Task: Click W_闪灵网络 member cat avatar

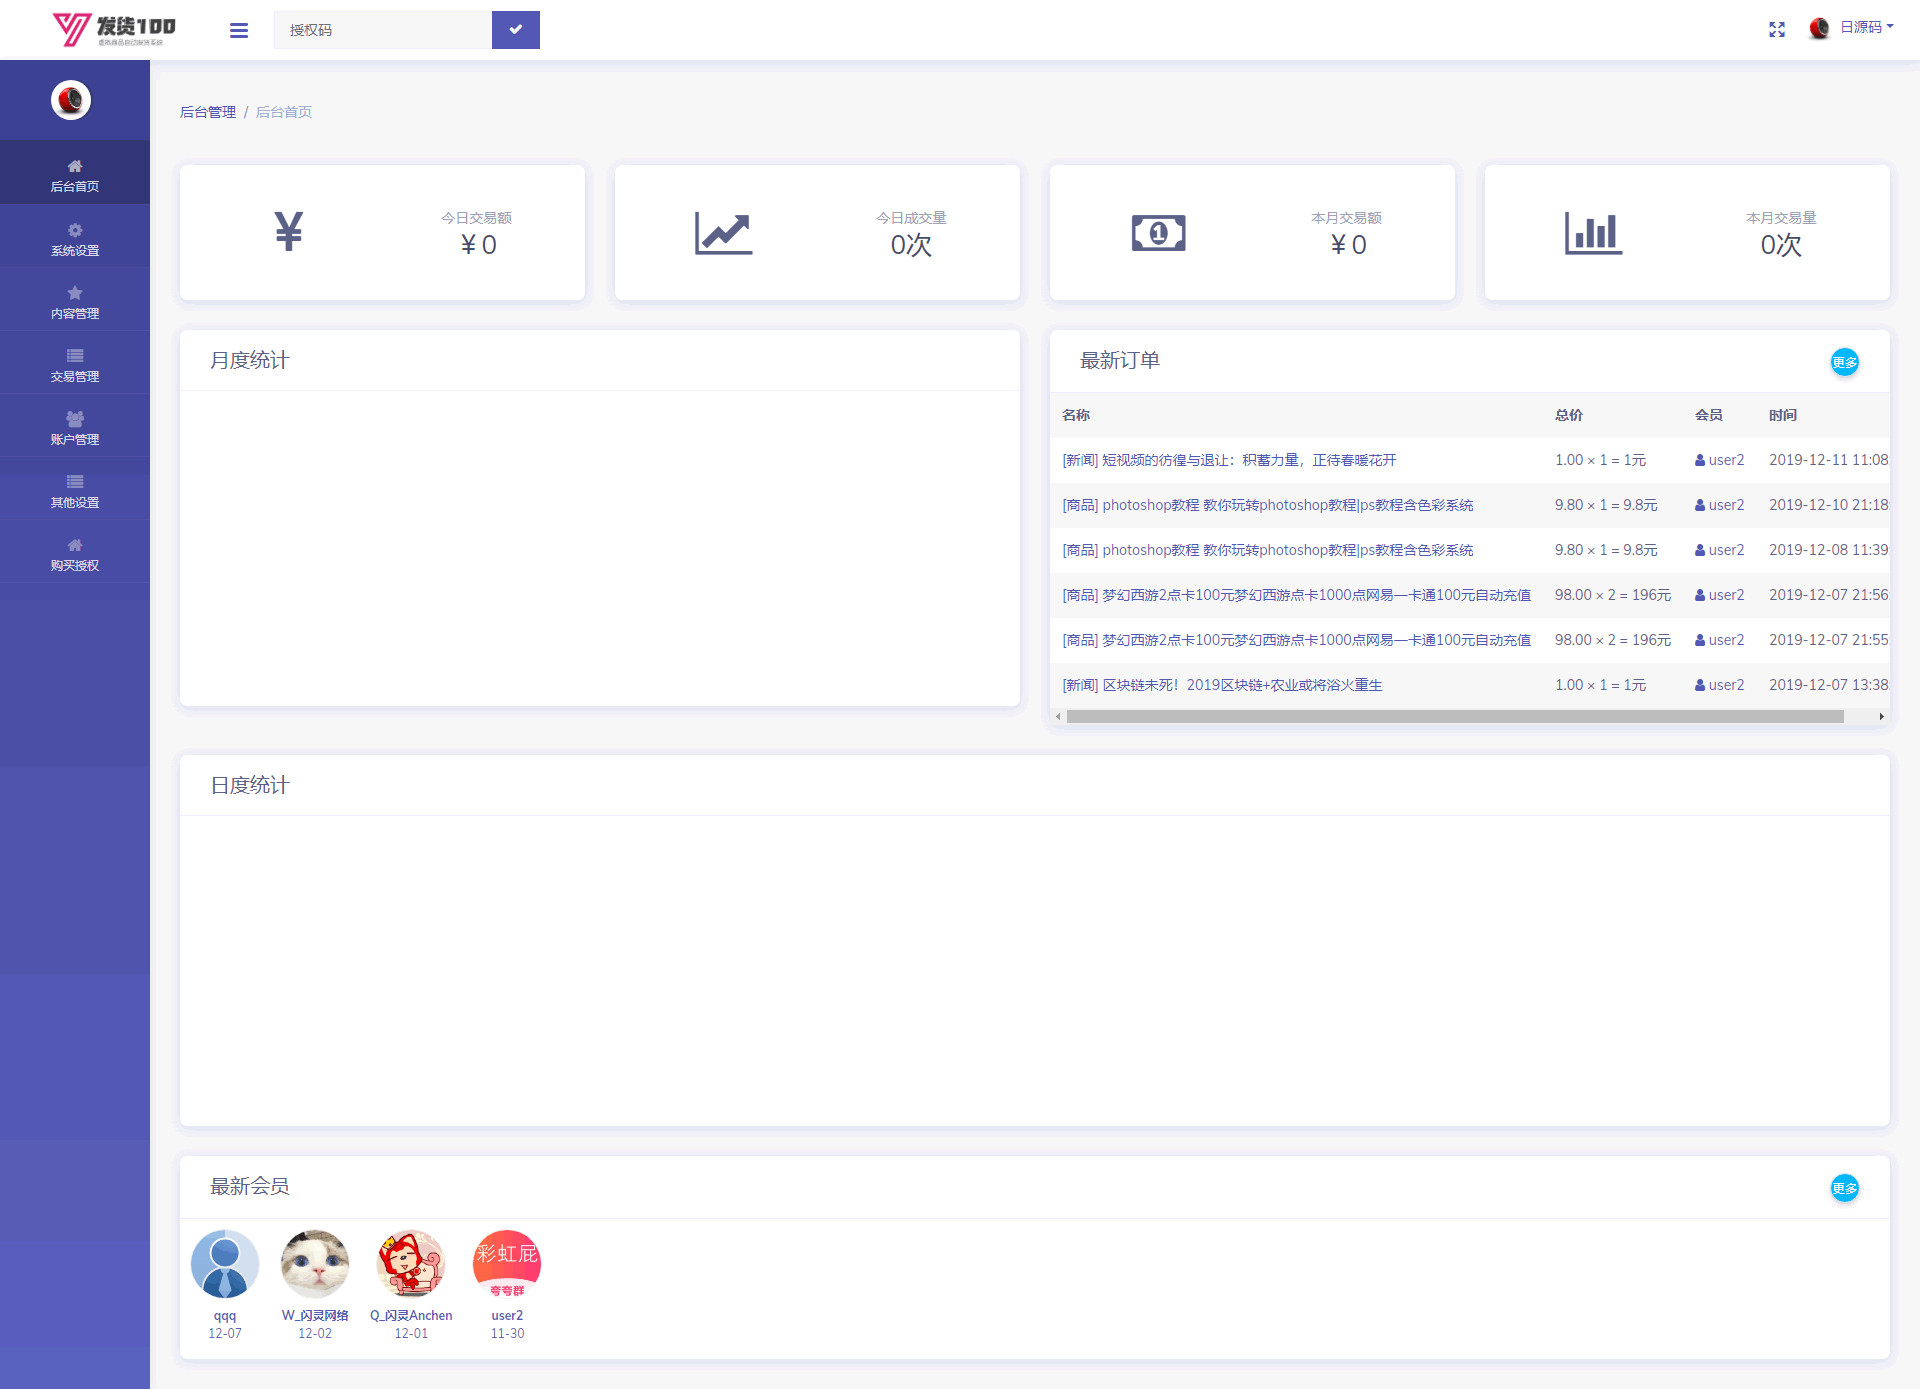Action: tap(315, 1264)
